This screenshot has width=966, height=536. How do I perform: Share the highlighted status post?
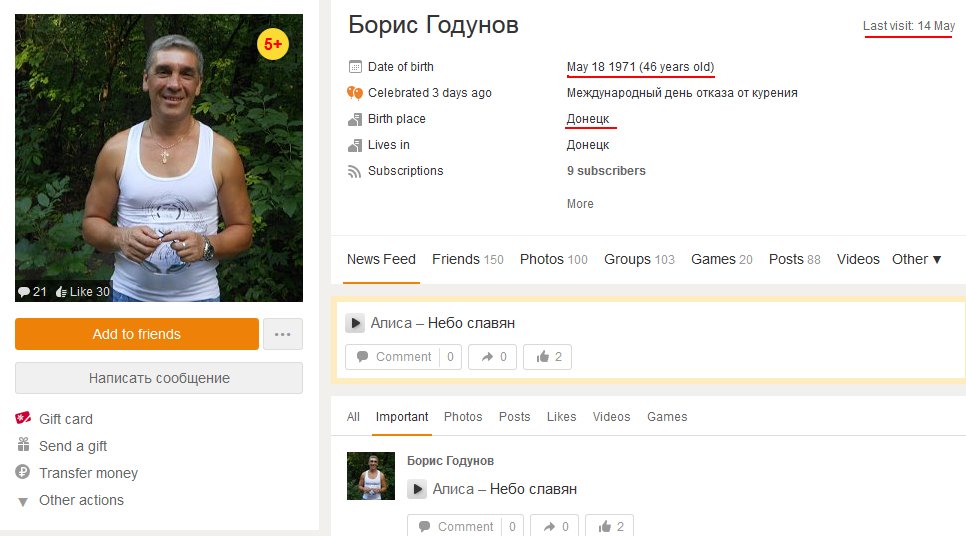(493, 357)
